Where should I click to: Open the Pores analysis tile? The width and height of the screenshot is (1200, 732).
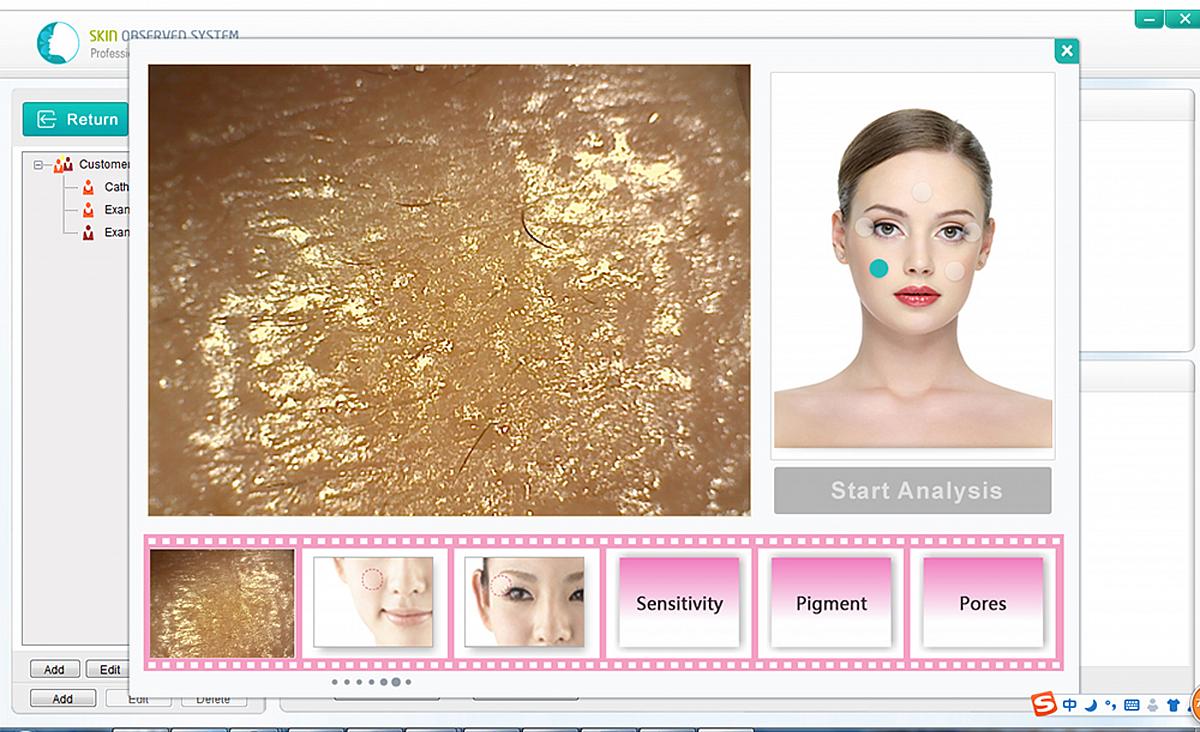click(982, 603)
